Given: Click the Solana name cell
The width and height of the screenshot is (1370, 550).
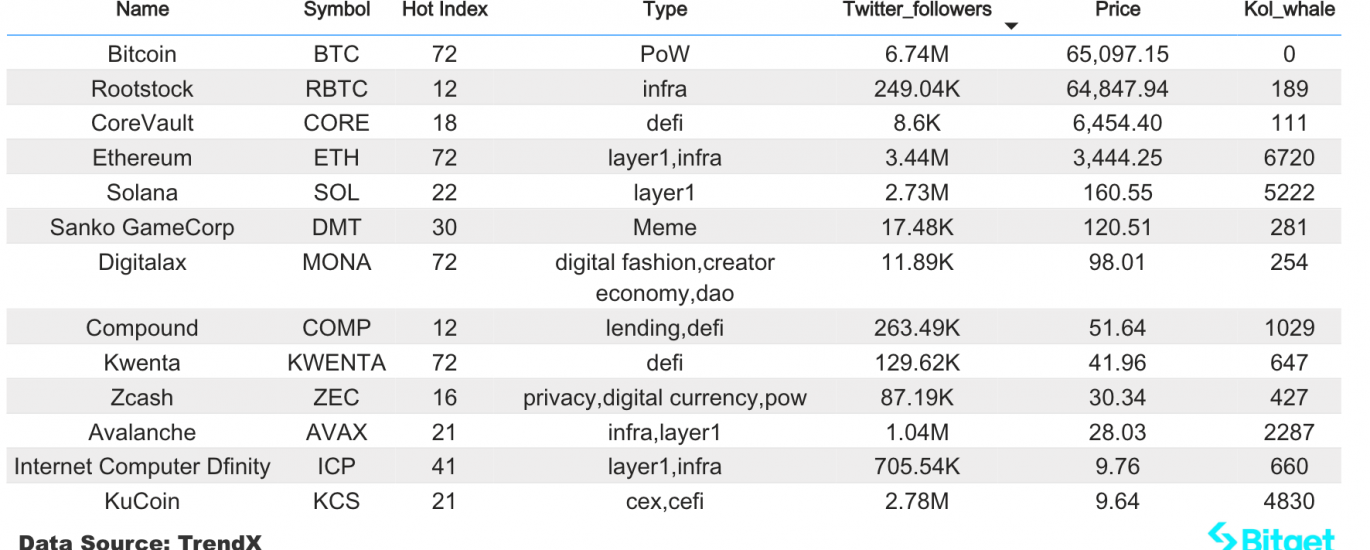Looking at the screenshot, I should tap(142, 192).
